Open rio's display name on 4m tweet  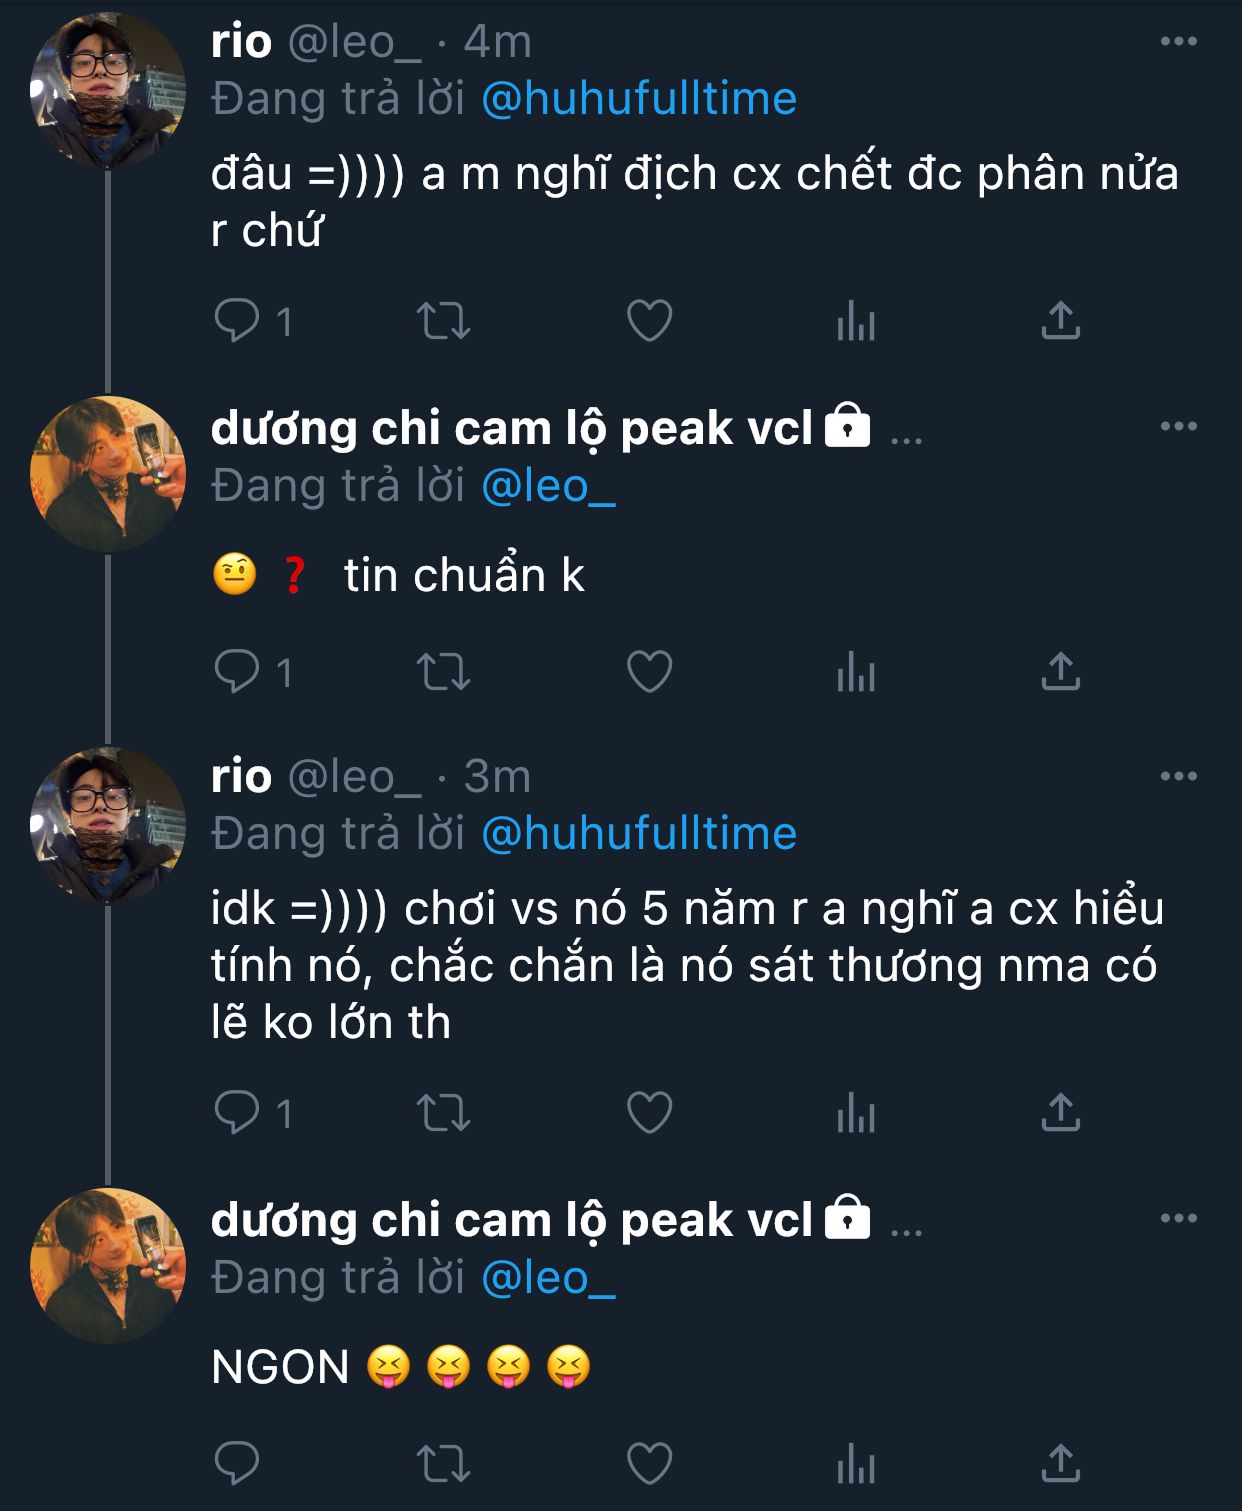(x=241, y=42)
